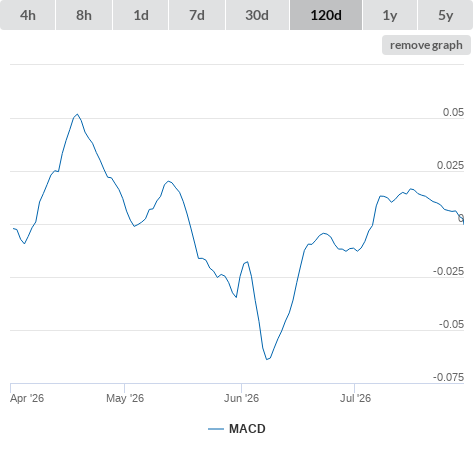This screenshot has width=474, height=455.
Task: Click the 0.025 y-axis label
Action: pyautogui.click(x=450, y=165)
